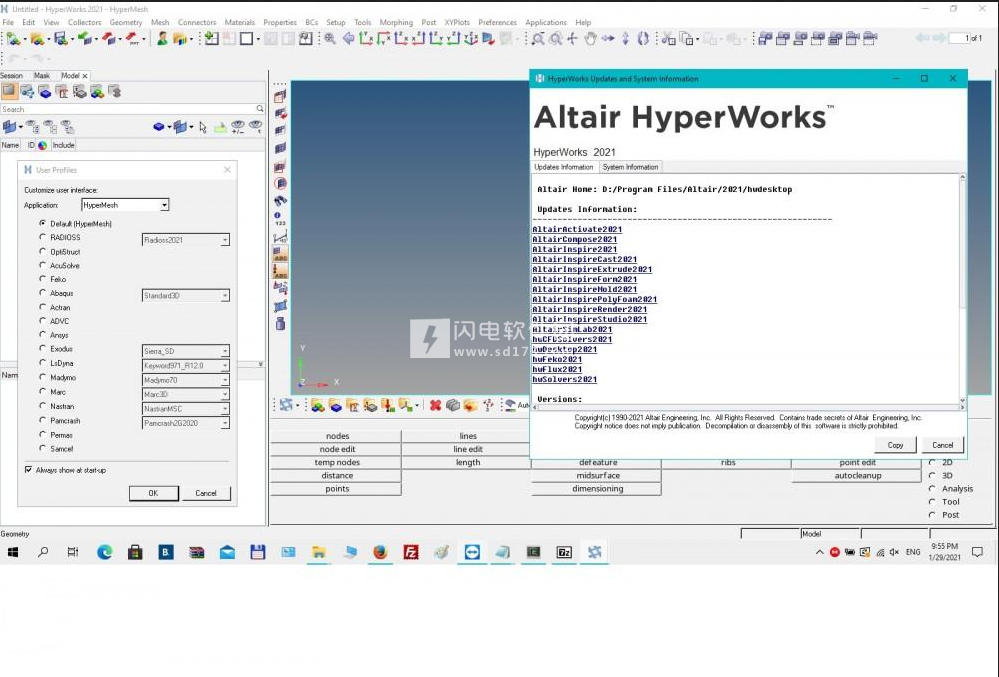Switch to the Mask tab
The image size is (999, 677).
click(41, 75)
